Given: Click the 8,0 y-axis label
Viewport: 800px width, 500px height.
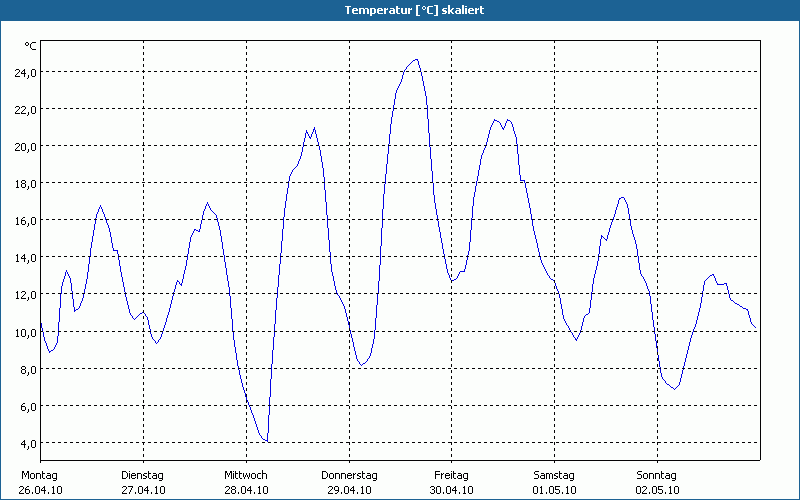Looking at the screenshot, I should pos(28,369).
